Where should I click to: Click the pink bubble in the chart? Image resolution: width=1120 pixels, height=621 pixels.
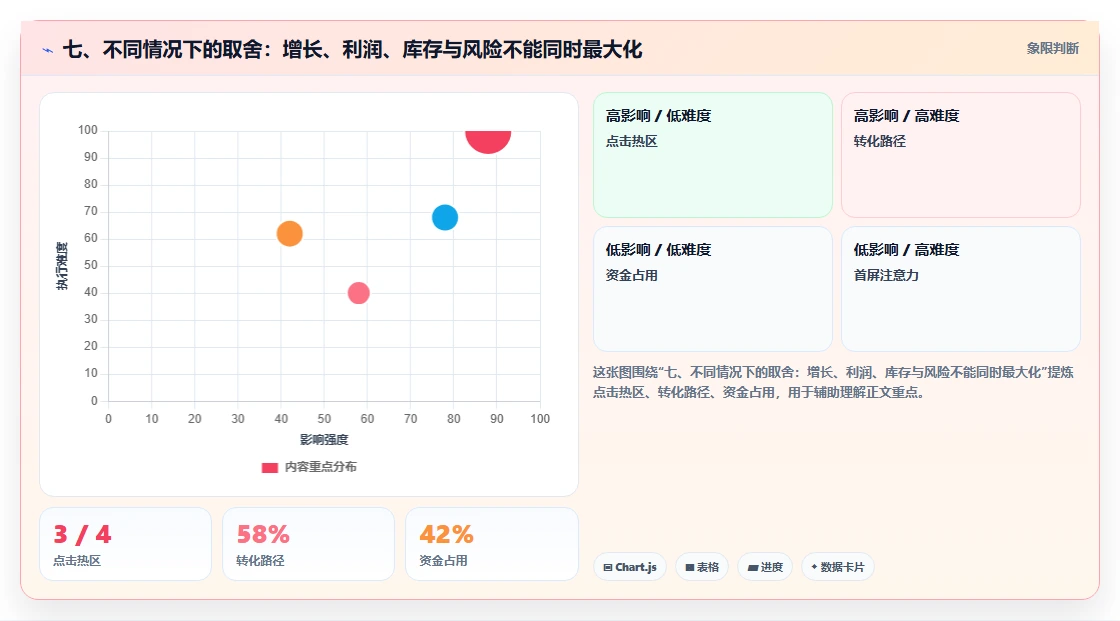pos(359,293)
